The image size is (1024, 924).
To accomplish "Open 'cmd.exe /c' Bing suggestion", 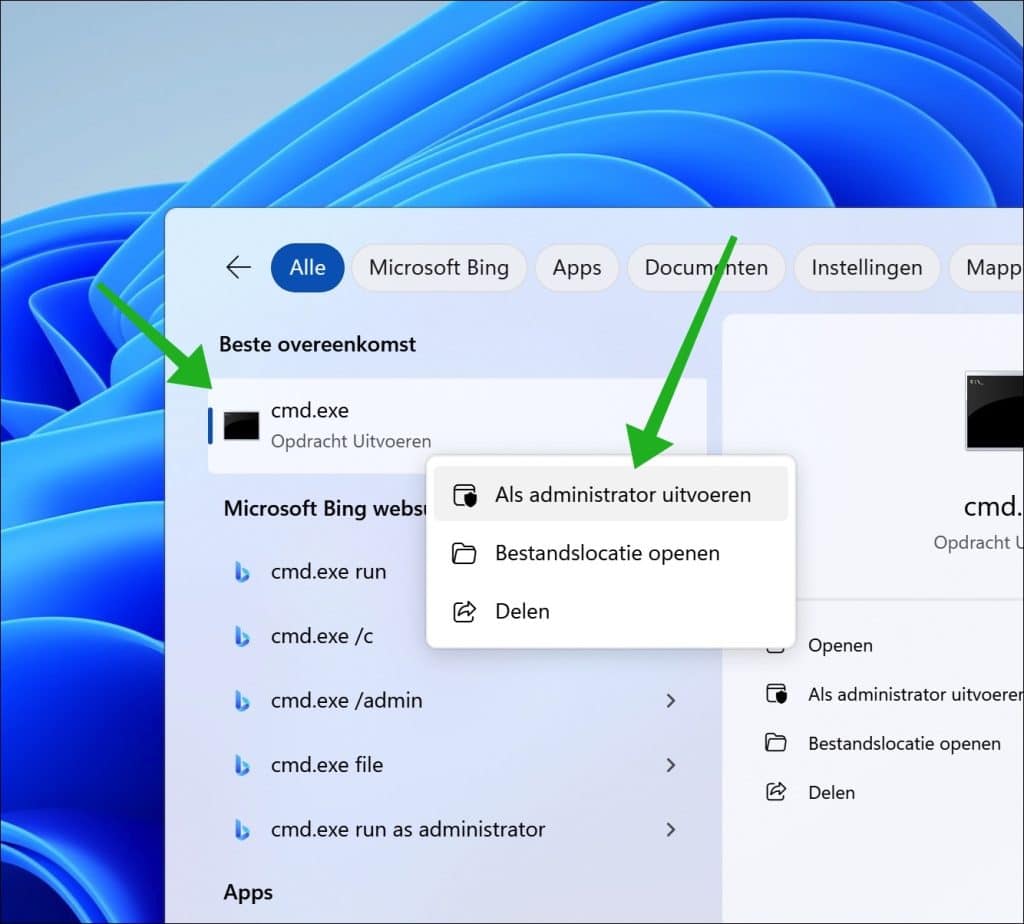I will [323, 635].
